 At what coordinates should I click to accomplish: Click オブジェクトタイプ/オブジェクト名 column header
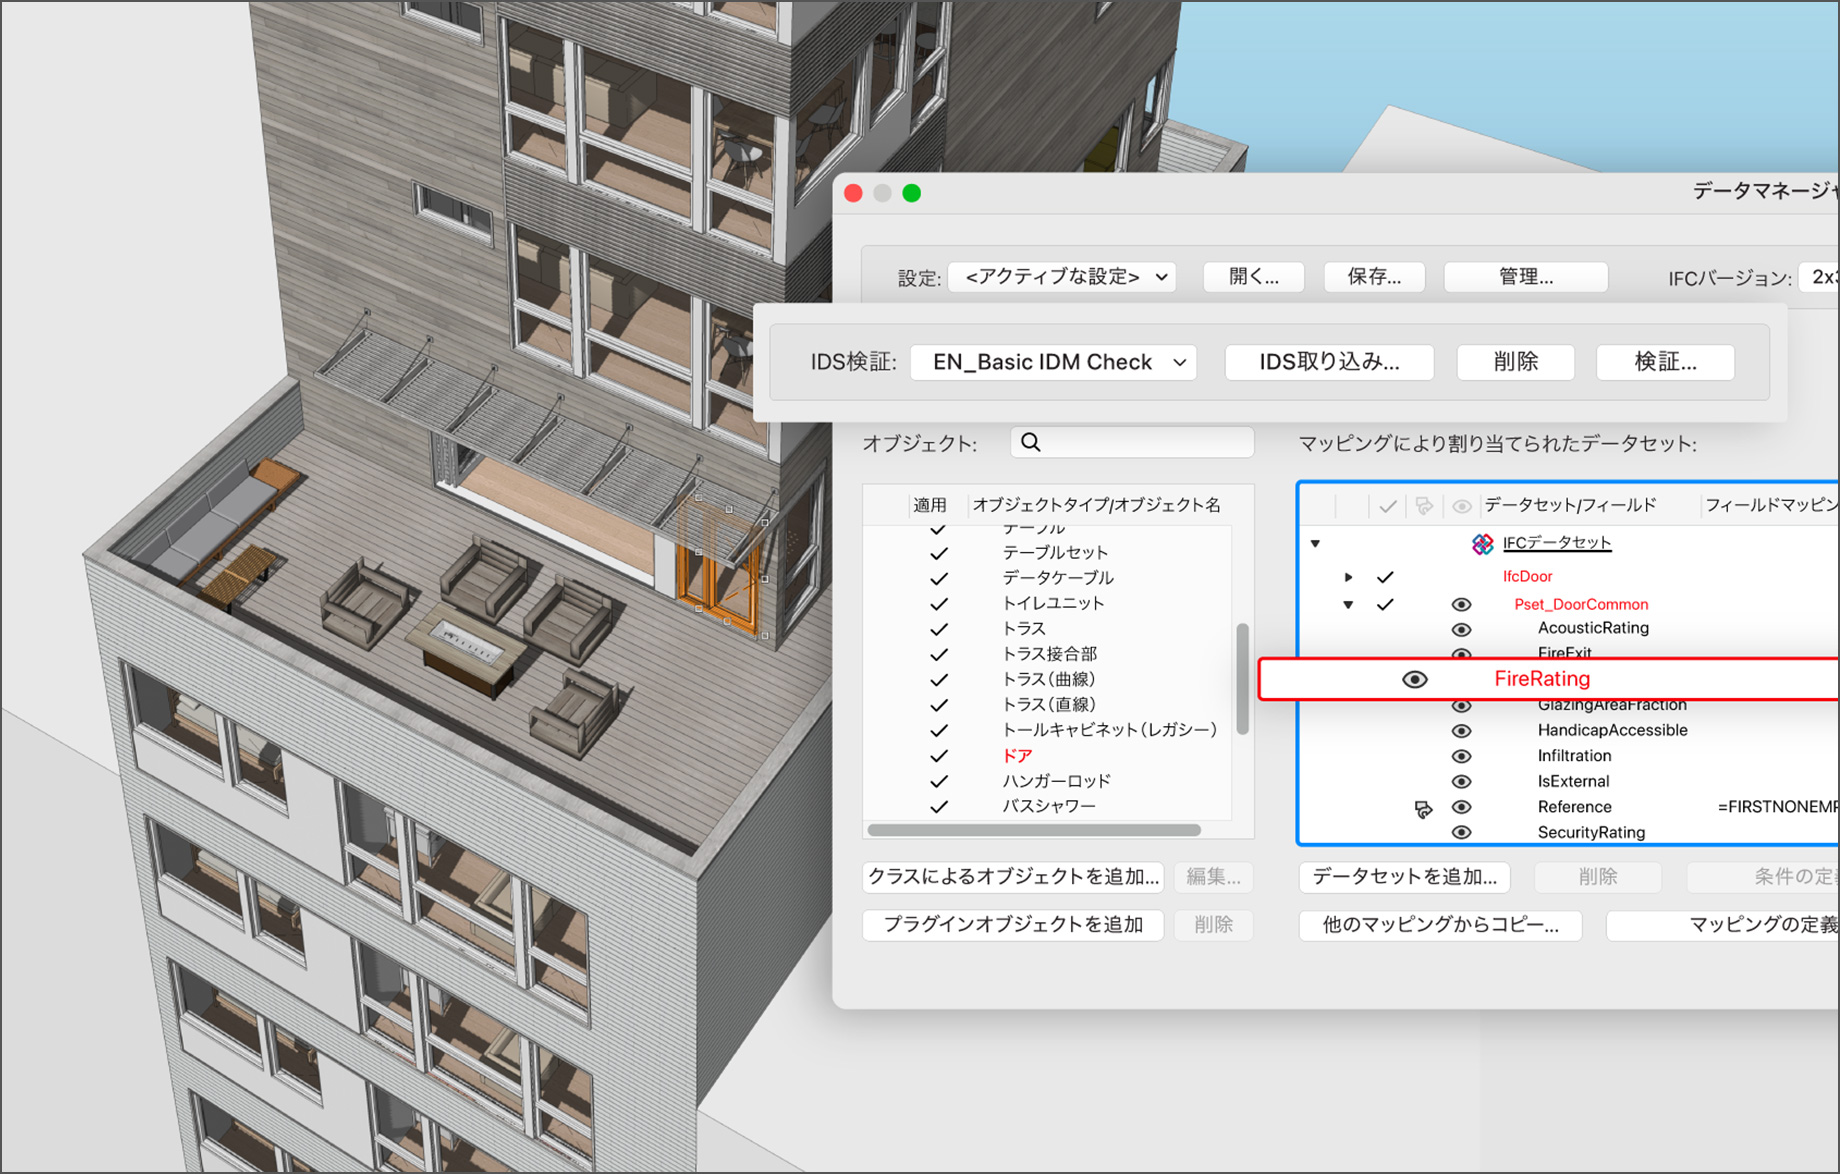coord(1096,505)
